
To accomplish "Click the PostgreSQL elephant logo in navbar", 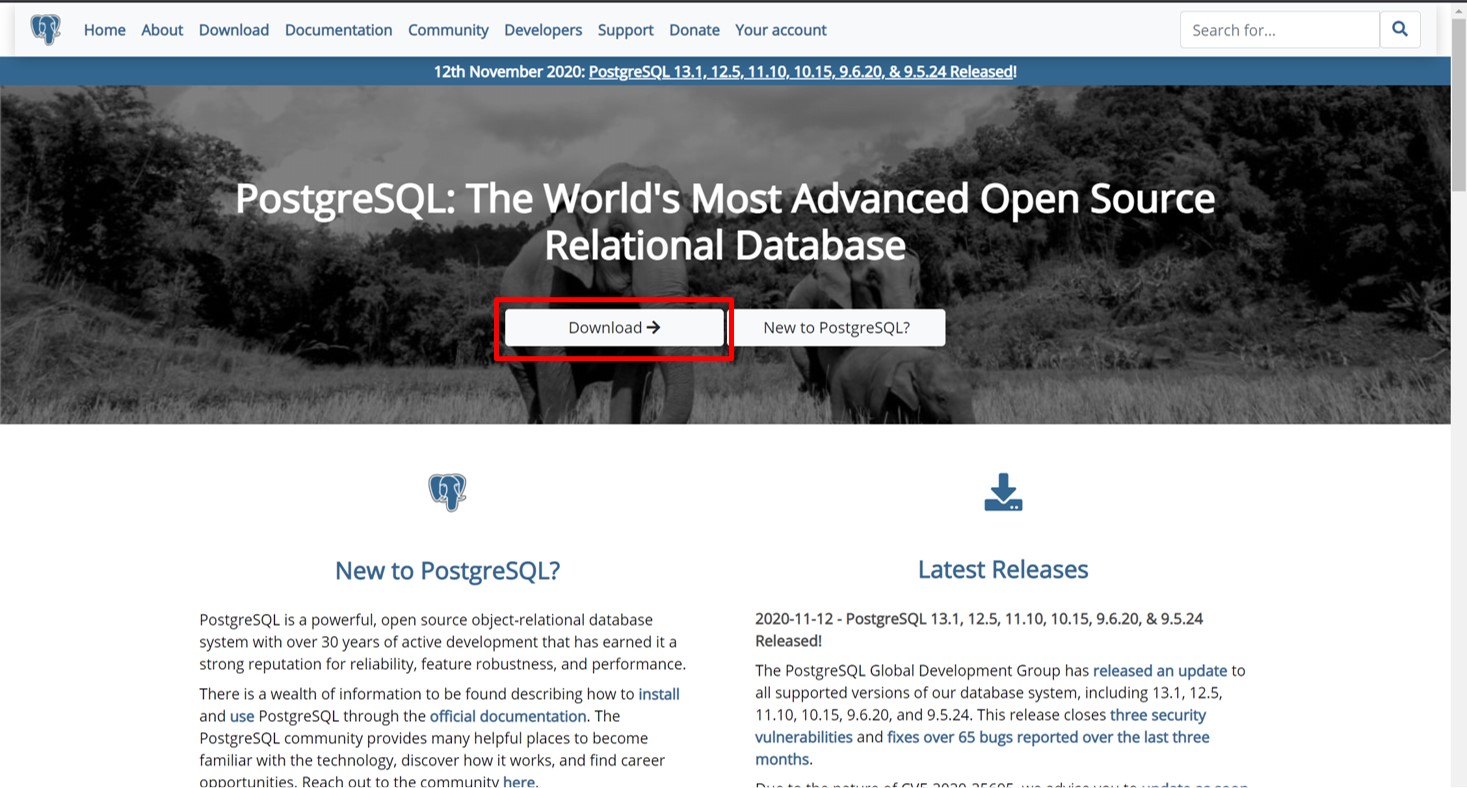I will (x=45, y=30).
